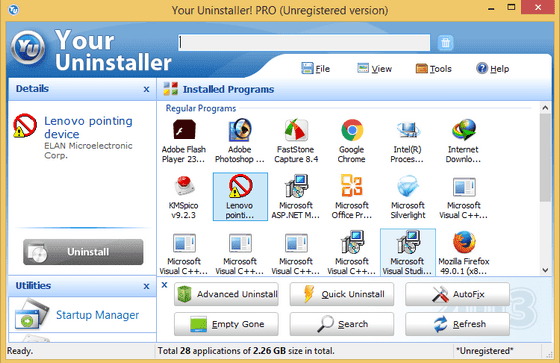The width and height of the screenshot is (560, 363).
Task: Click the *Unregistered* status bar text
Action: coord(484,351)
